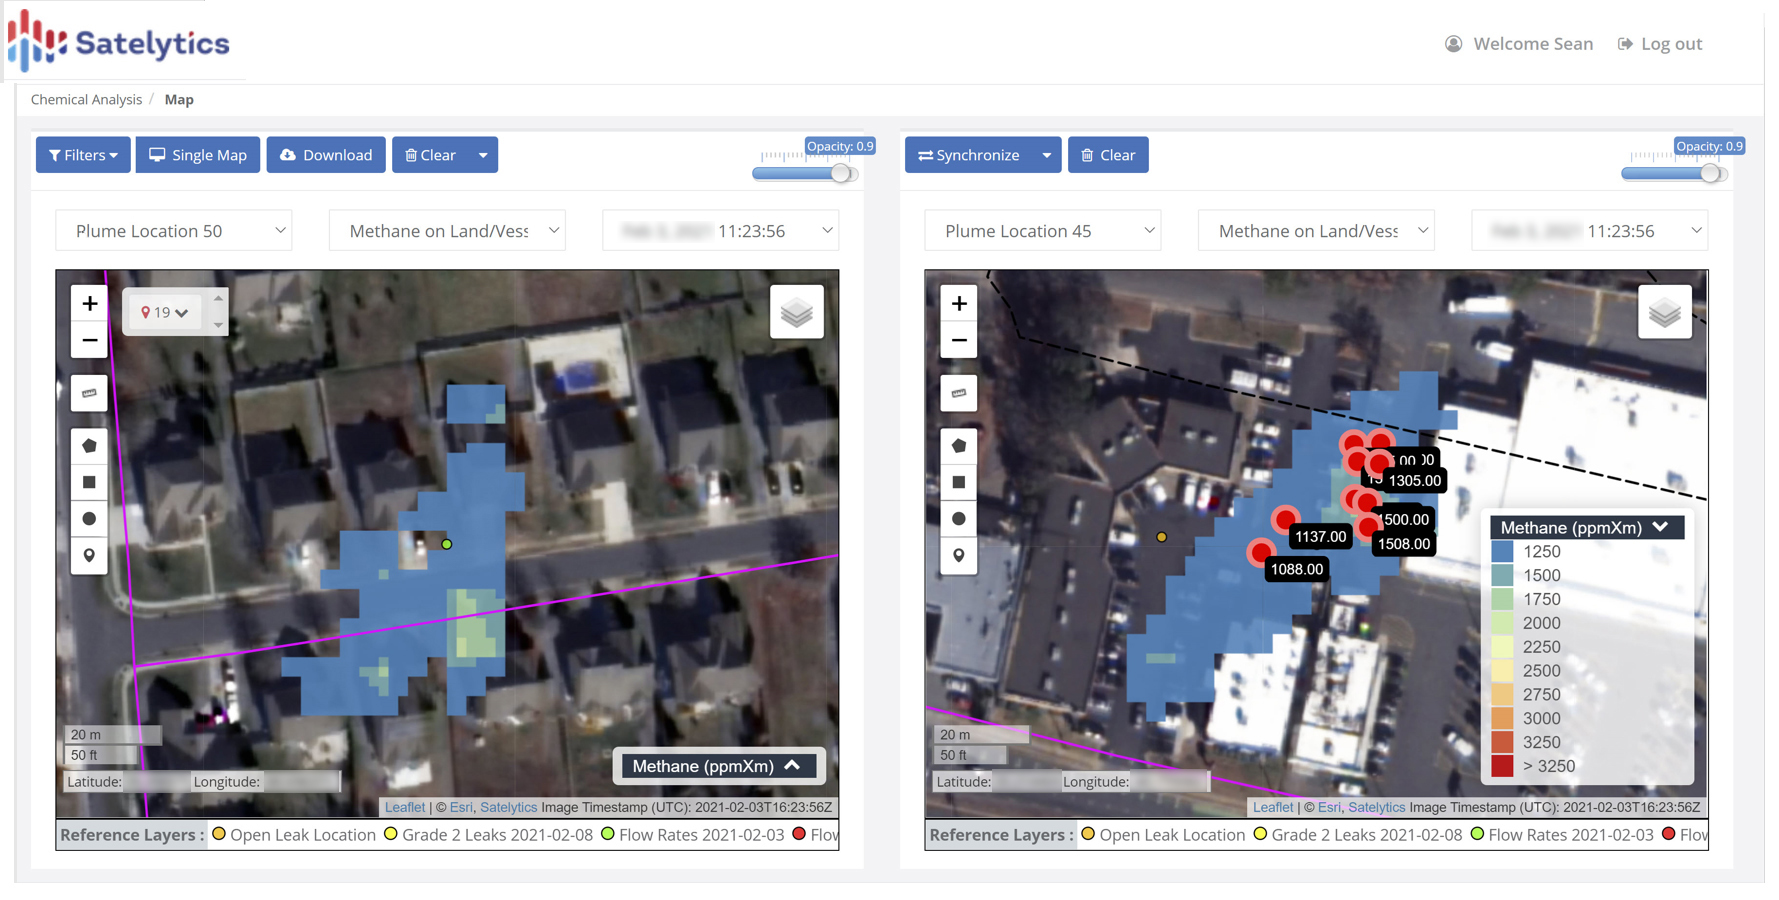Viewport: 1779px width, 900px height.
Task: Open the Filters dropdown
Action: pos(83,155)
